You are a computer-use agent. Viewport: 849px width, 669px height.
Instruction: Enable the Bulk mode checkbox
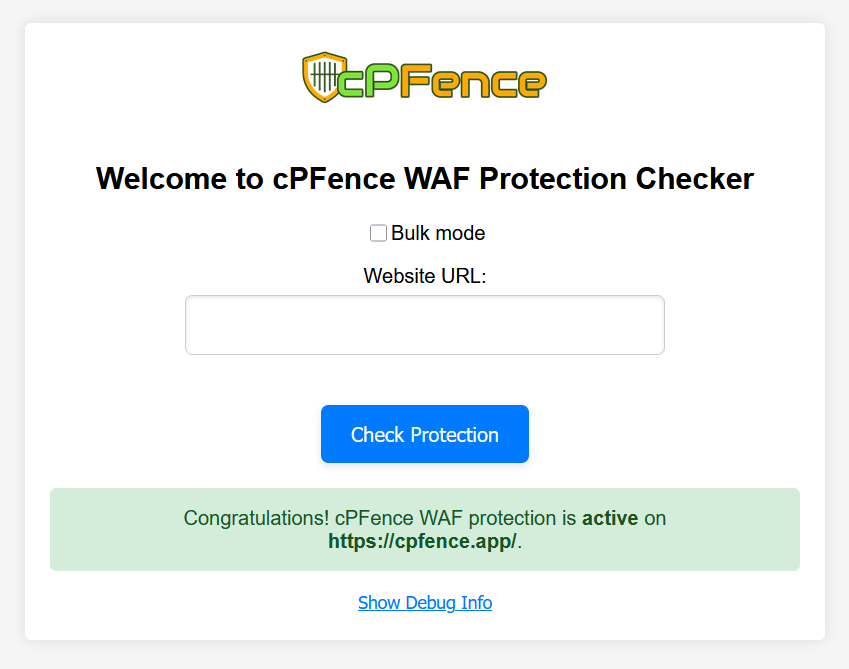[x=378, y=233]
